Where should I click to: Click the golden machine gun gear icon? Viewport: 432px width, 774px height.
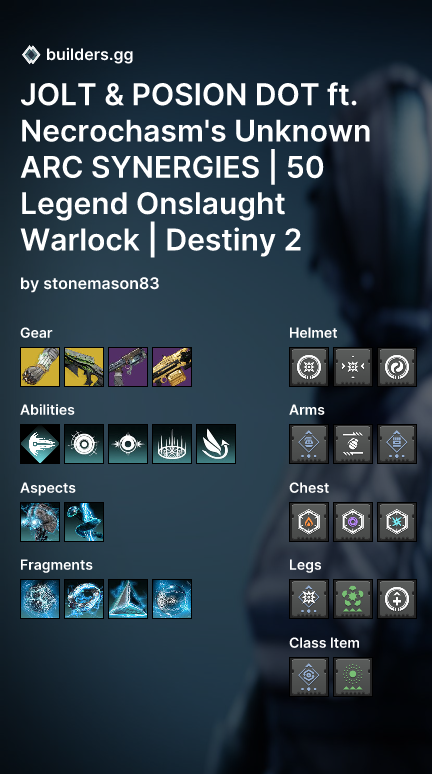click(x=172, y=367)
